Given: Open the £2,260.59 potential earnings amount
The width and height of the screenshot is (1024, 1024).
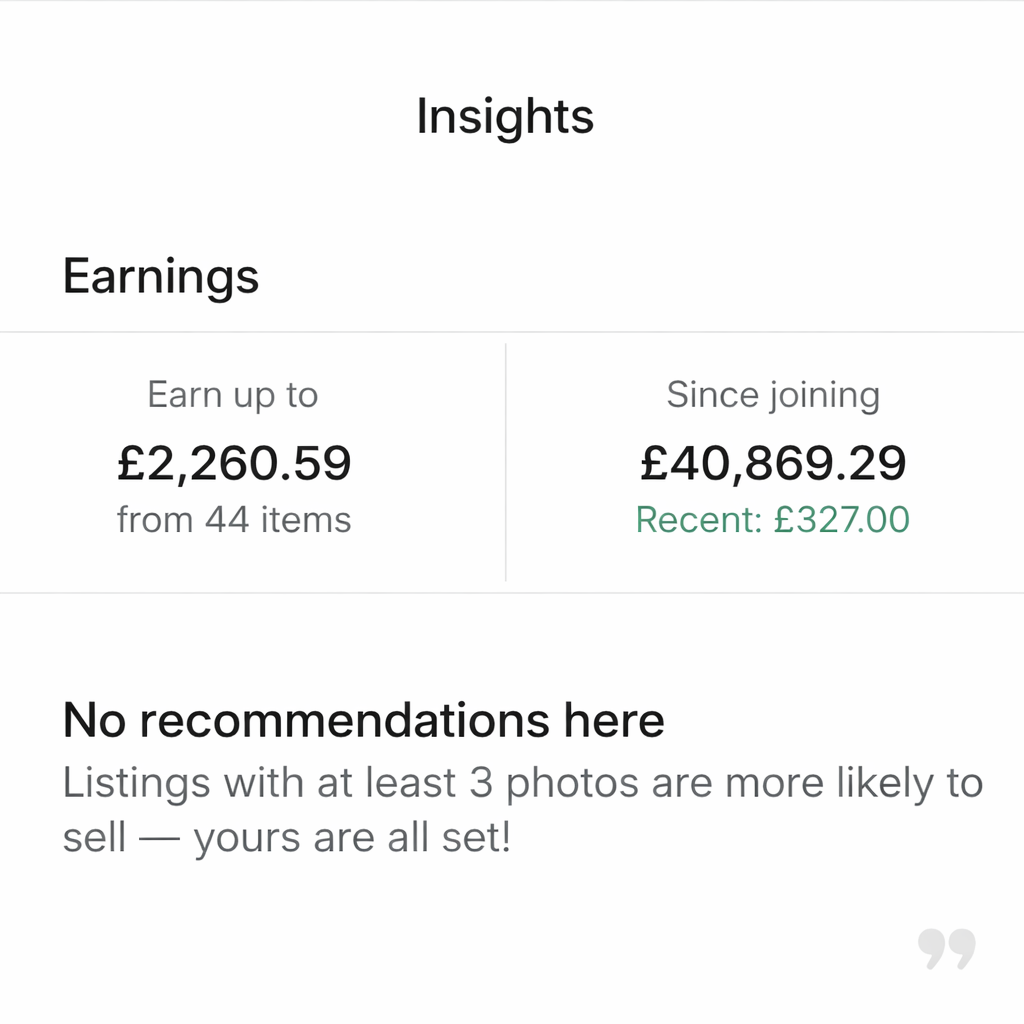Looking at the screenshot, I should [x=234, y=463].
